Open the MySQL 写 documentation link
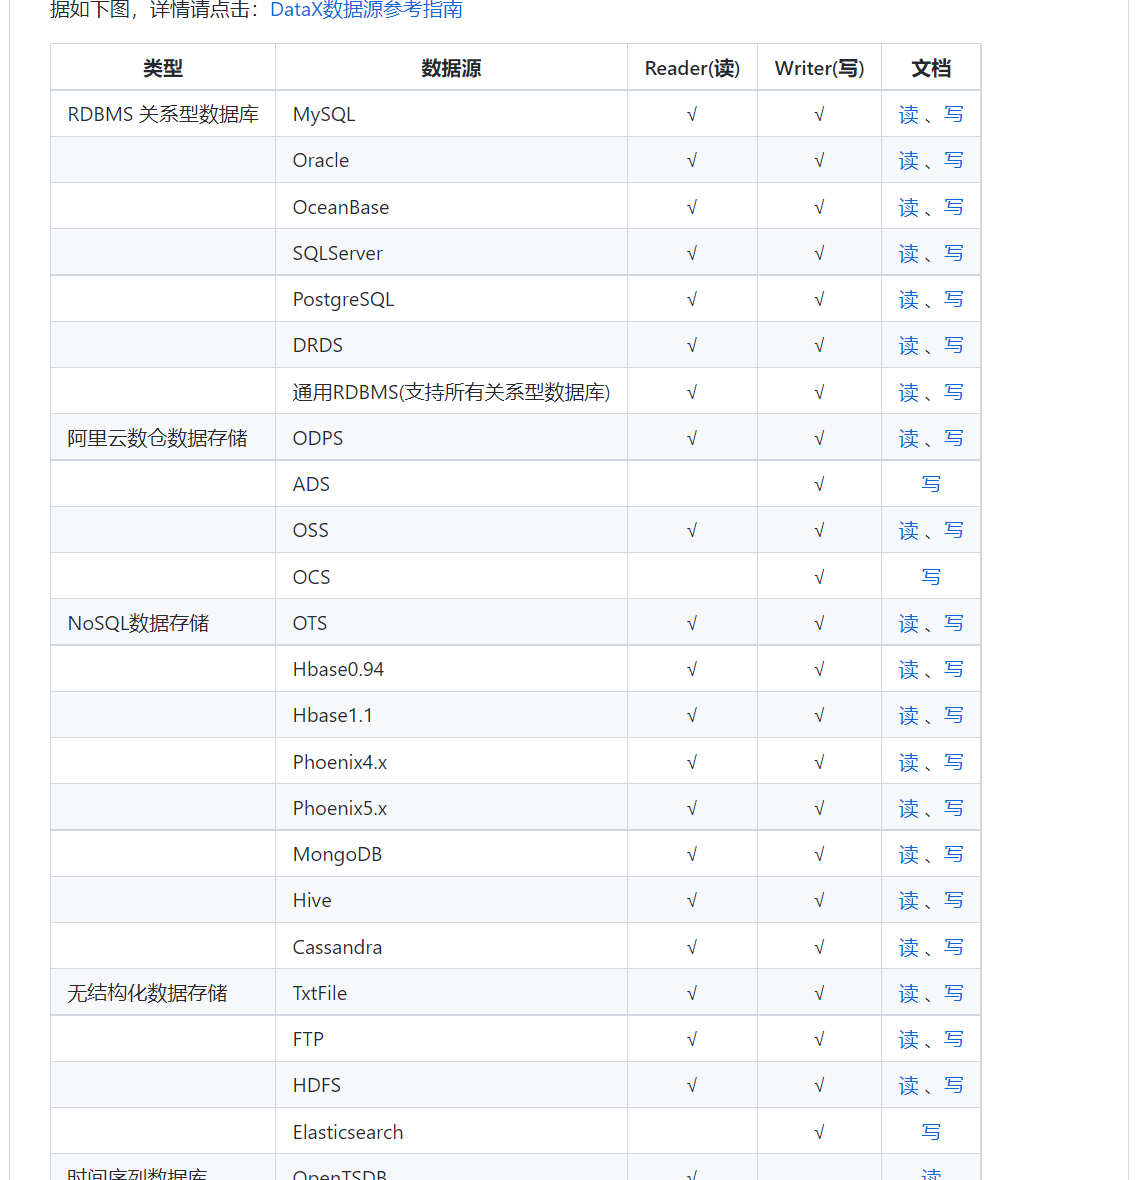The height and width of the screenshot is (1180, 1137). pyautogui.click(x=953, y=114)
